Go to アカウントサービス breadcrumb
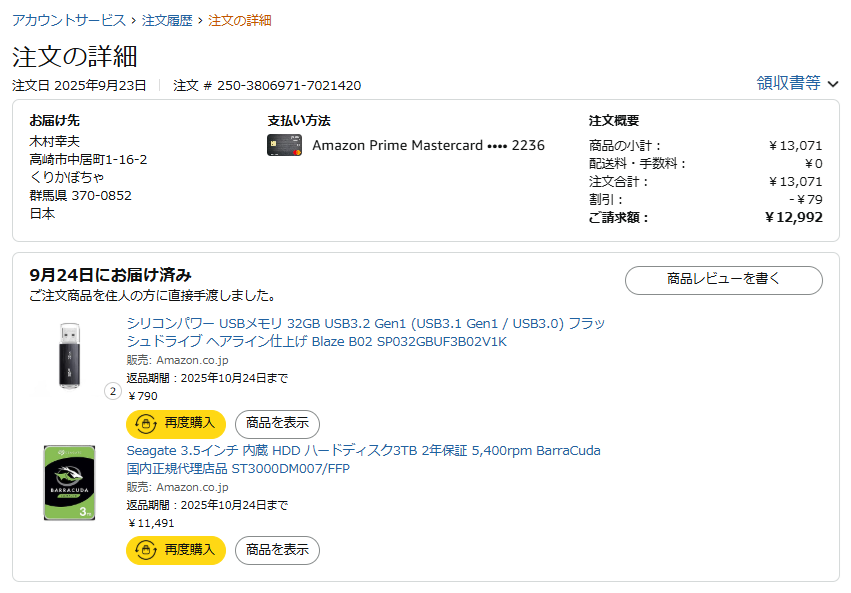 point(68,20)
